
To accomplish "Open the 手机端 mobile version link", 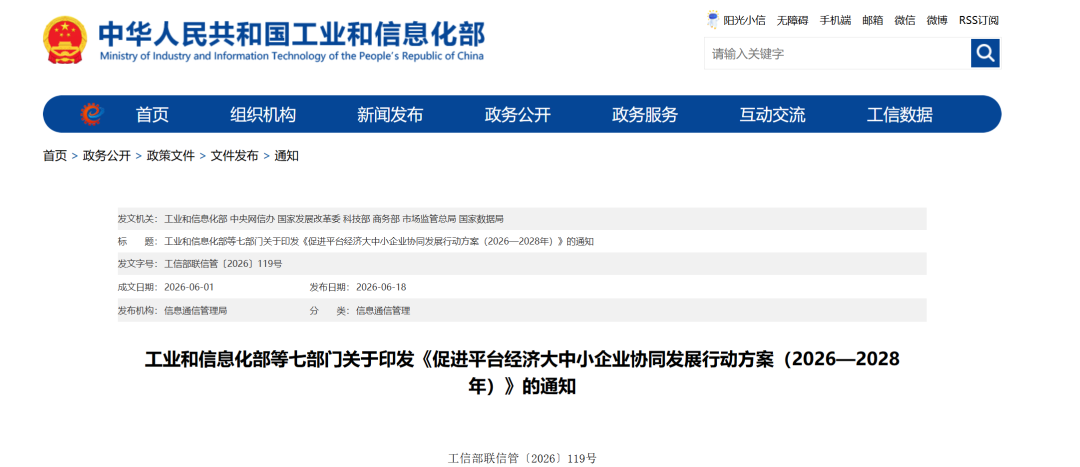I will (835, 20).
